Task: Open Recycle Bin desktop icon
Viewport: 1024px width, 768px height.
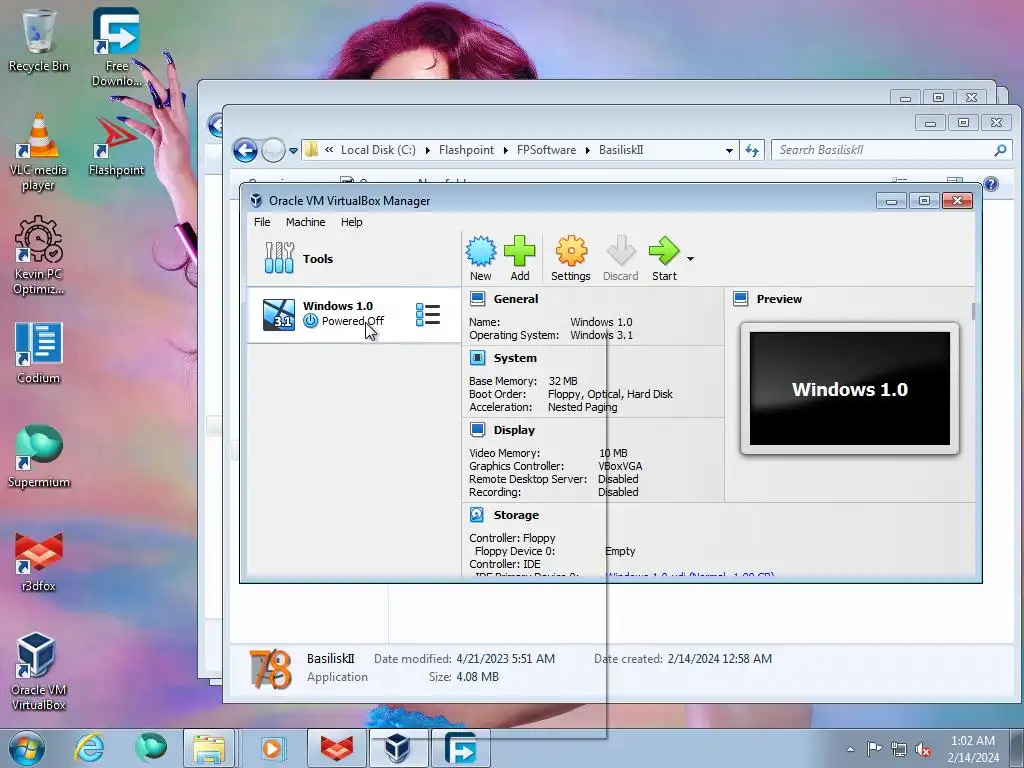Action: [x=39, y=40]
